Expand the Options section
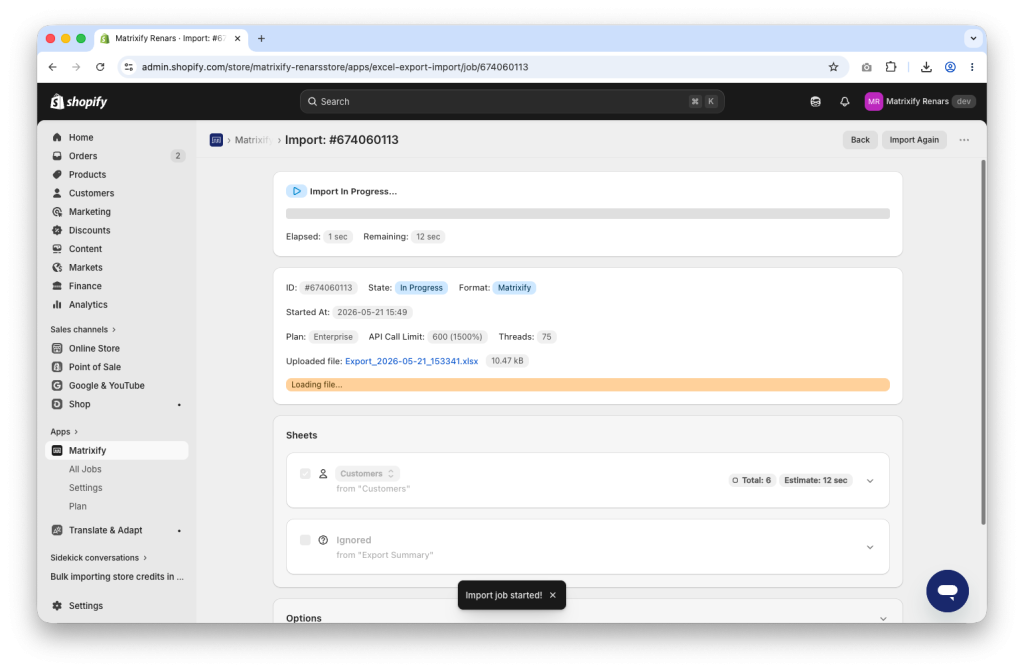 [883, 618]
